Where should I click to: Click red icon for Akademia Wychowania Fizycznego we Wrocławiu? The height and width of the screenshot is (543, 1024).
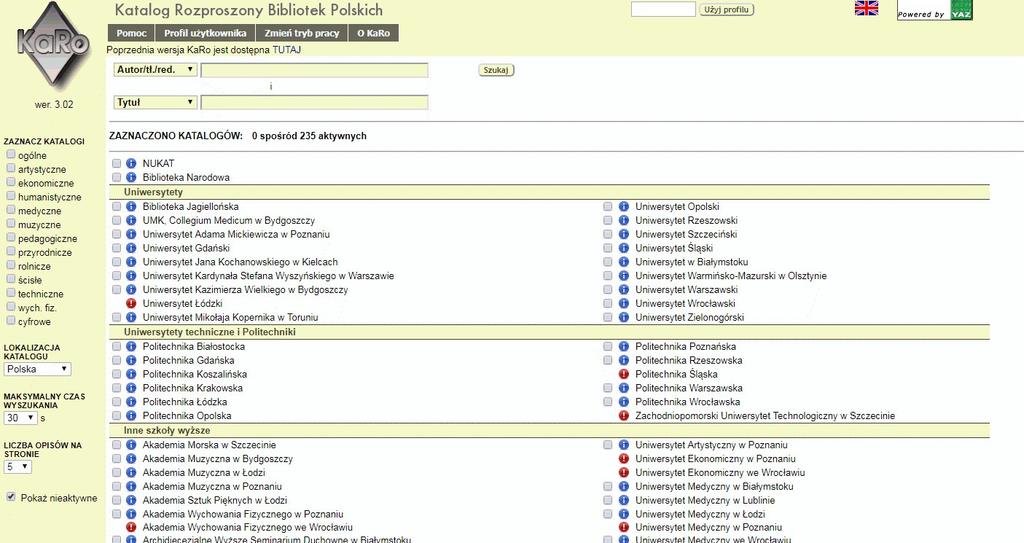click(131, 527)
